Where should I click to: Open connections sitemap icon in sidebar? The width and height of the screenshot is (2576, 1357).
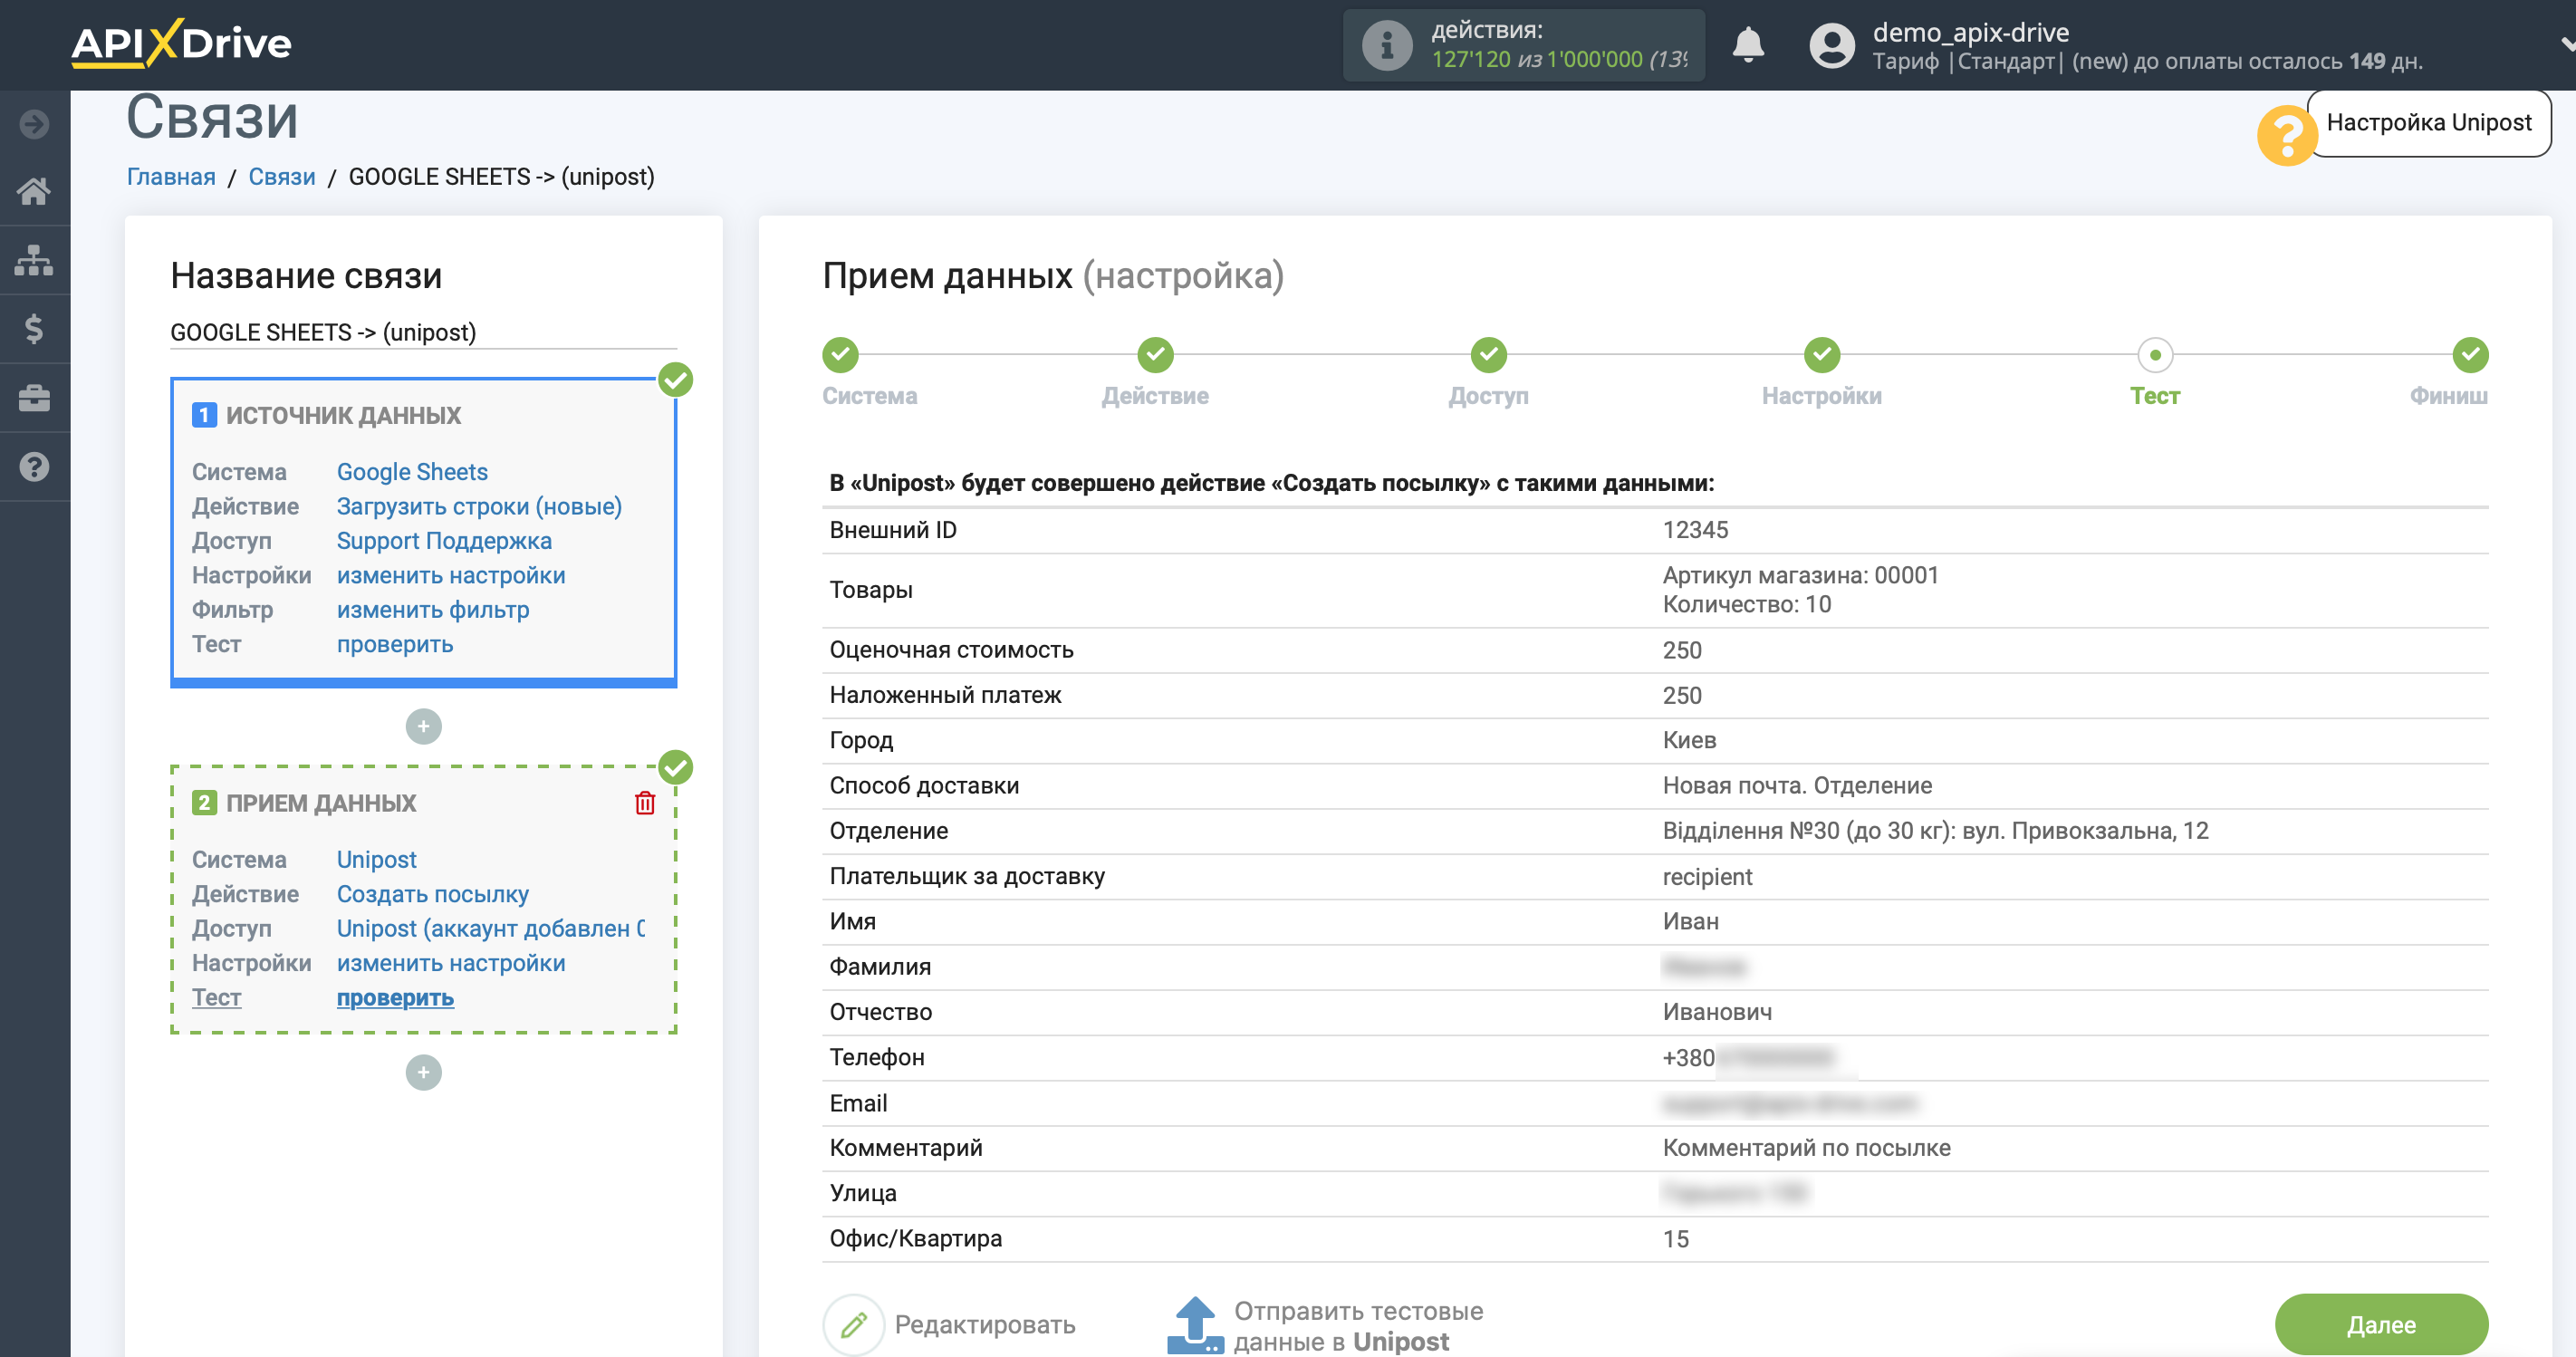click(x=34, y=260)
